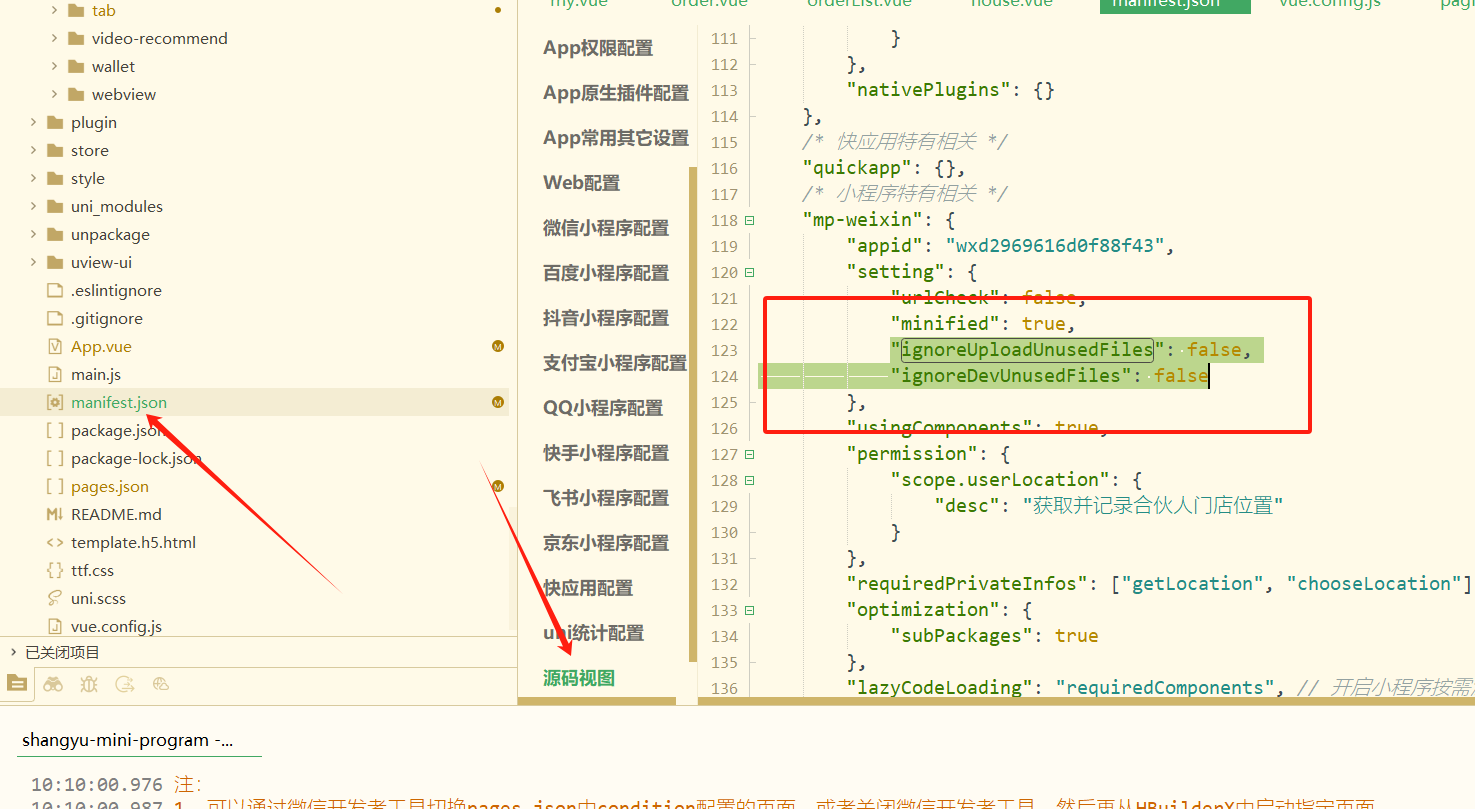Screen dimensions: 1475x809
Task: Click the template.h5.html code file icon
Action: pos(55,542)
